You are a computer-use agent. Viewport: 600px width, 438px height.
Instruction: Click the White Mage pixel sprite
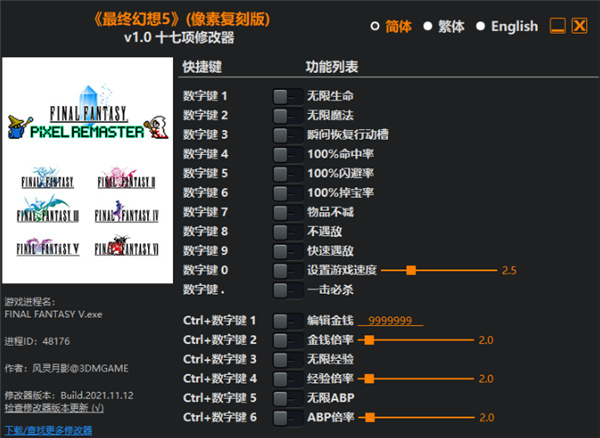tap(157, 127)
